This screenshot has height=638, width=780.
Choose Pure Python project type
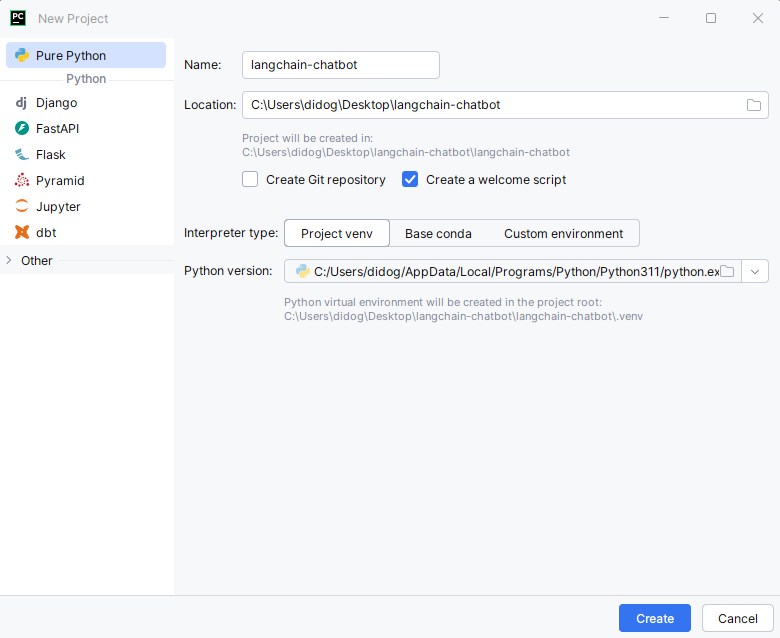point(86,55)
